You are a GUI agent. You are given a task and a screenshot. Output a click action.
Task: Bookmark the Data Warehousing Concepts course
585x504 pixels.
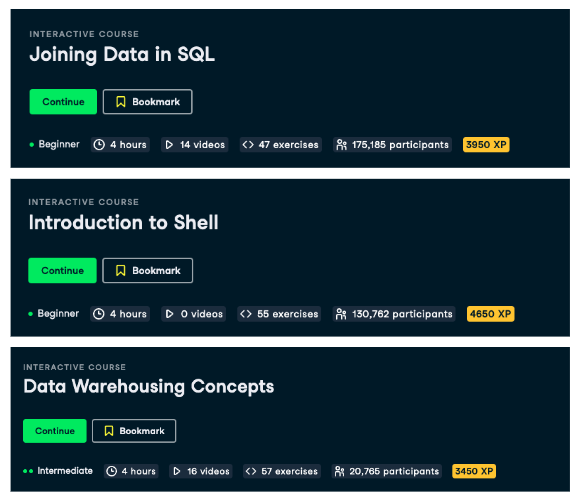134,431
